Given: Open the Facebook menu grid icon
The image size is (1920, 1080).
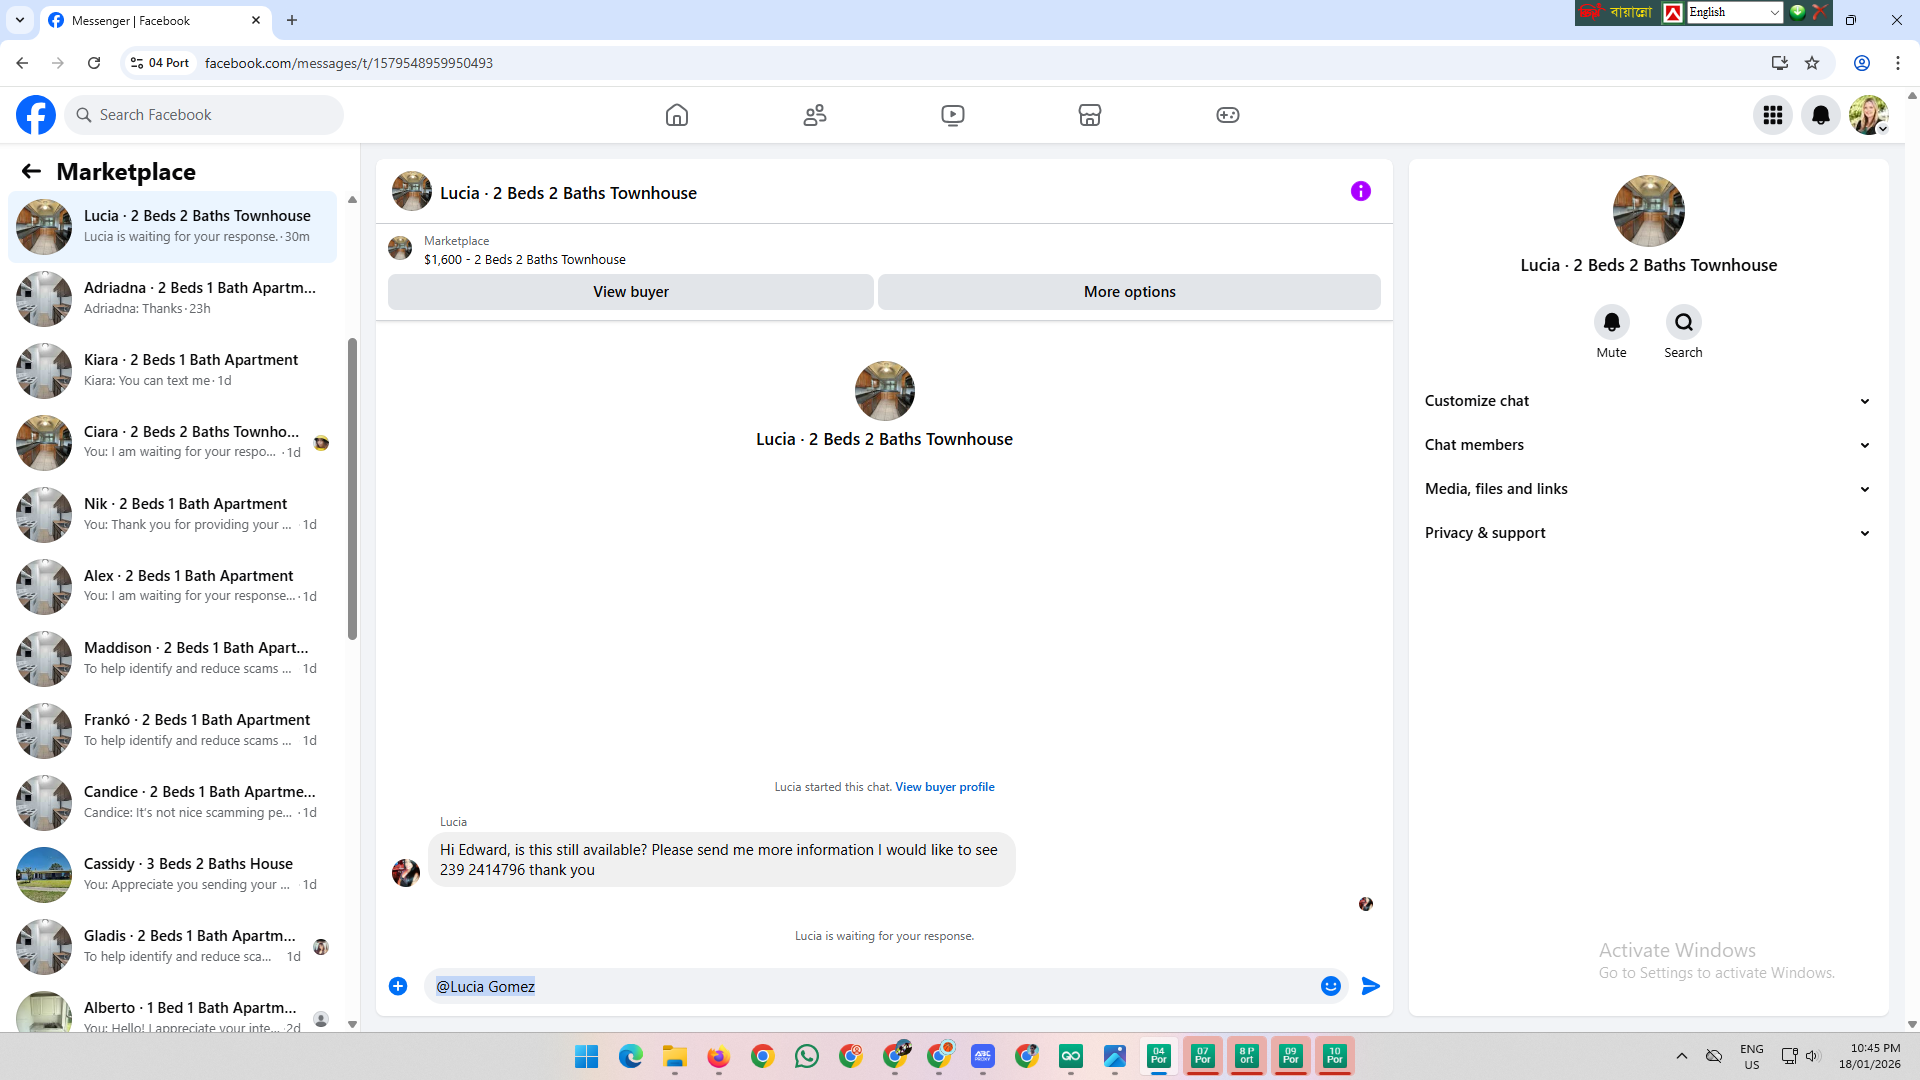Looking at the screenshot, I should [1773, 115].
